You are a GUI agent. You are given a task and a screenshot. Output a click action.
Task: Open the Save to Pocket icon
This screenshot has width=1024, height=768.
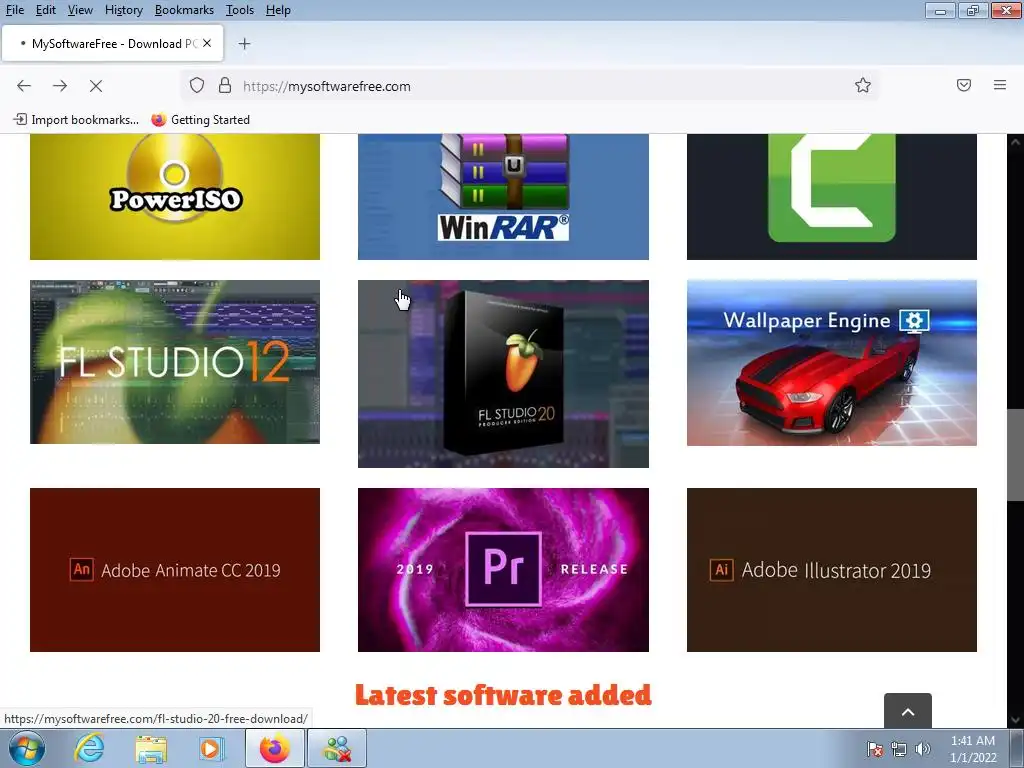coord(964,85)
